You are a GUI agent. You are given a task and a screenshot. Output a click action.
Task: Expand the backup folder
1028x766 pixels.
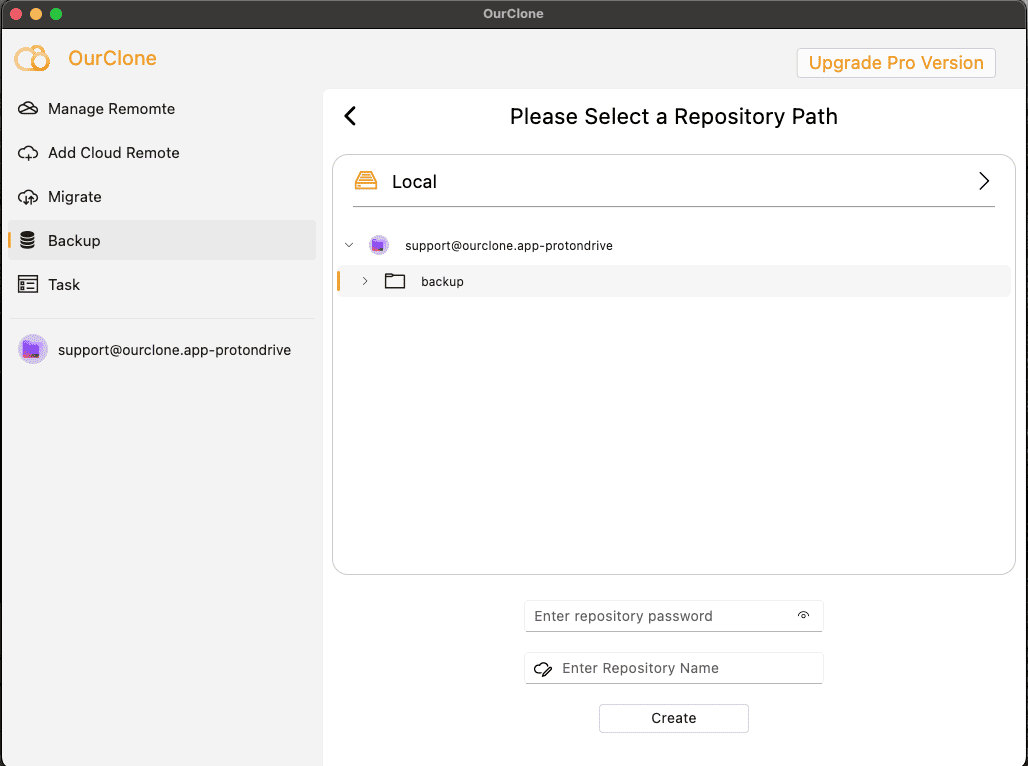pyautogui.click(x=365, y=281)
